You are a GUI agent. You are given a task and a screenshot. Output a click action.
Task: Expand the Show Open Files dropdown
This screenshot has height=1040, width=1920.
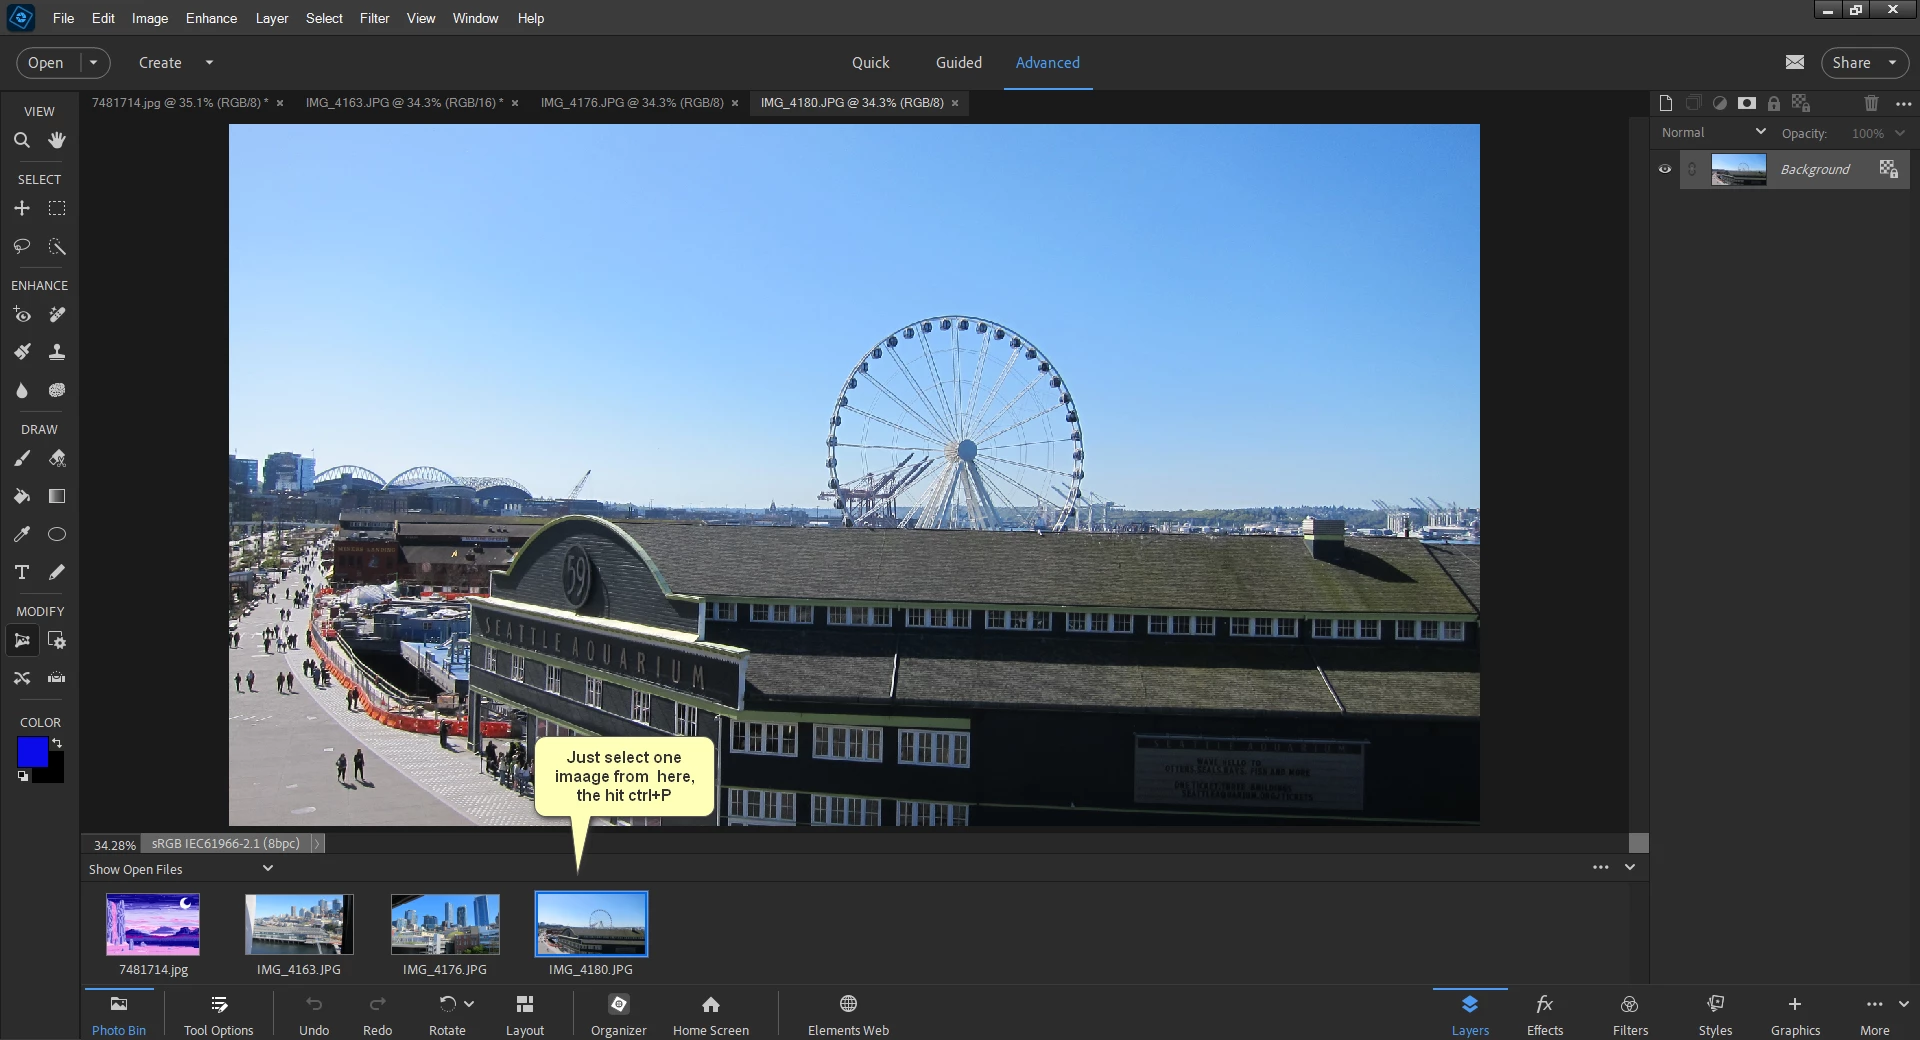(x=181, y=869)
